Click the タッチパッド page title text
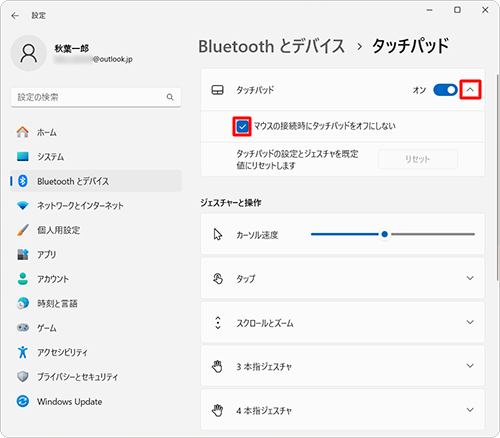Viewport: 500px width, 438px height. [411, 46]
